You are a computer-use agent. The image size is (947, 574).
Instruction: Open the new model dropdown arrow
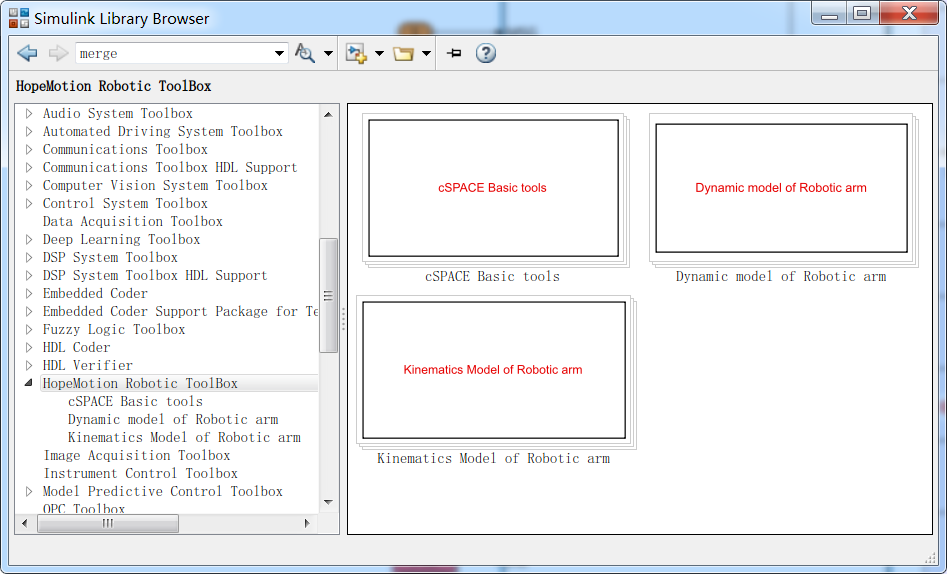pyautogui.click(x=379, y=53)
